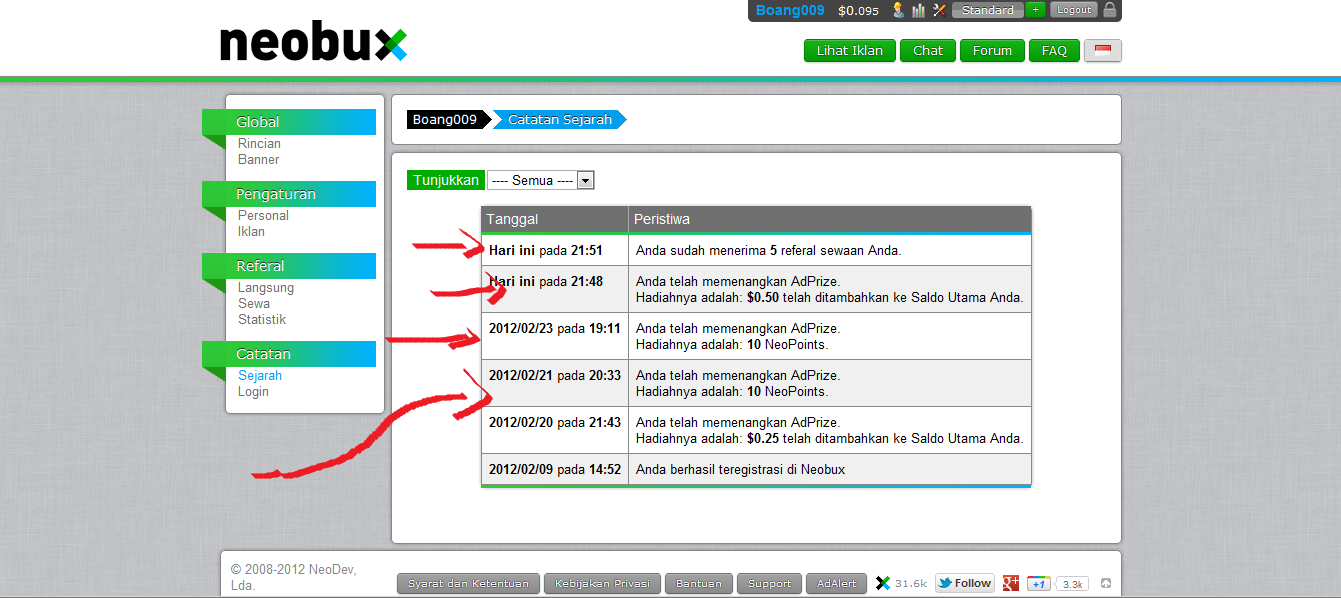The image size is (1341, 598).
Task: Click the Catatan Sejarah breadcrumb
Action: coord(560,119)
